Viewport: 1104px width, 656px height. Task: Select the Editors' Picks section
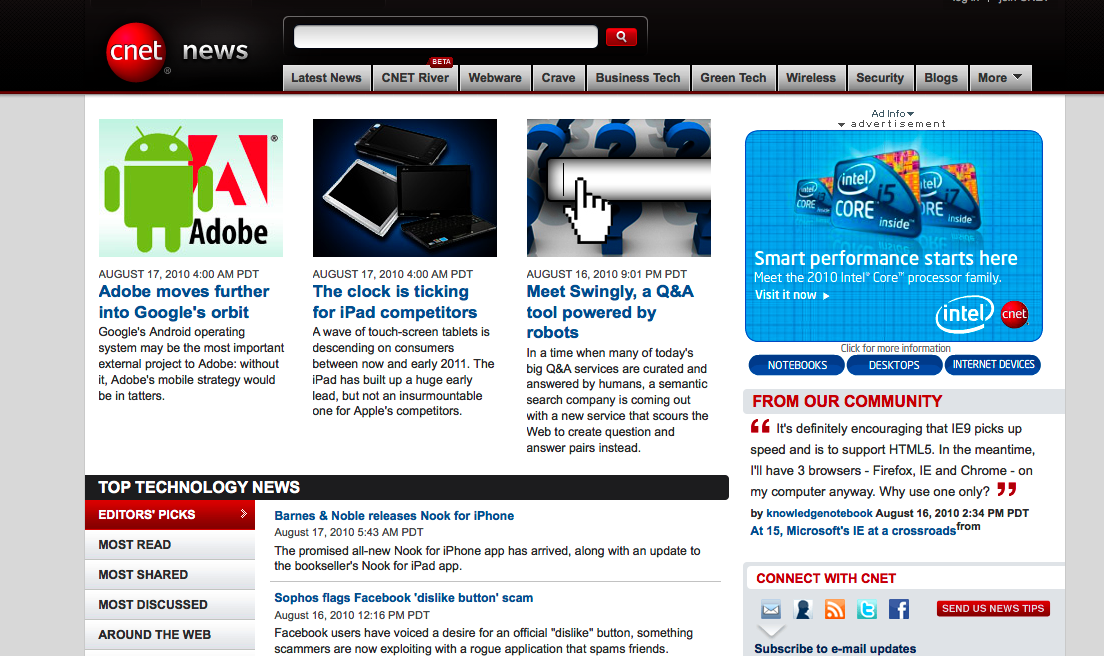tap(170, 515)
